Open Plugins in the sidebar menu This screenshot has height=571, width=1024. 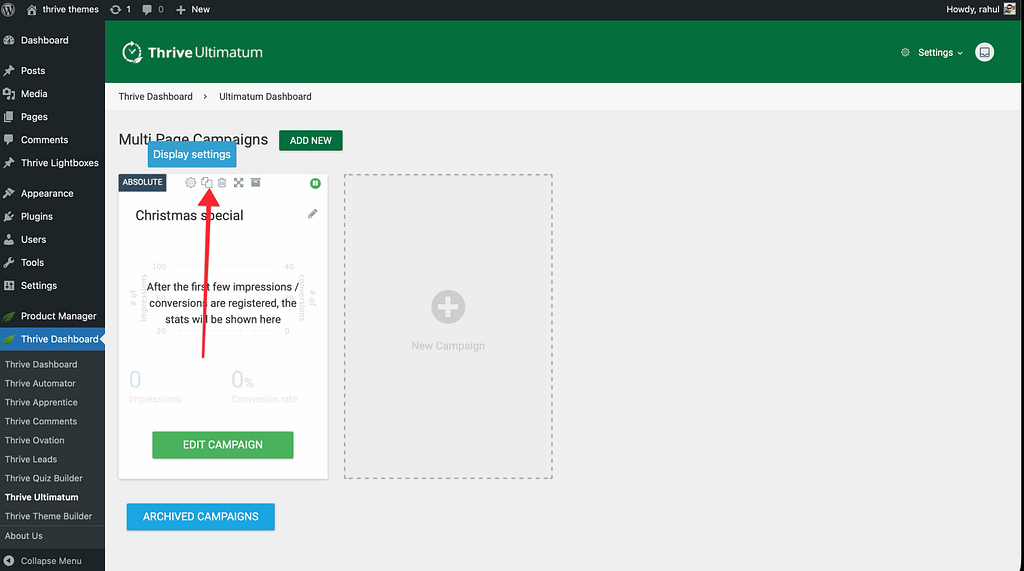click(x=37, y=216)
